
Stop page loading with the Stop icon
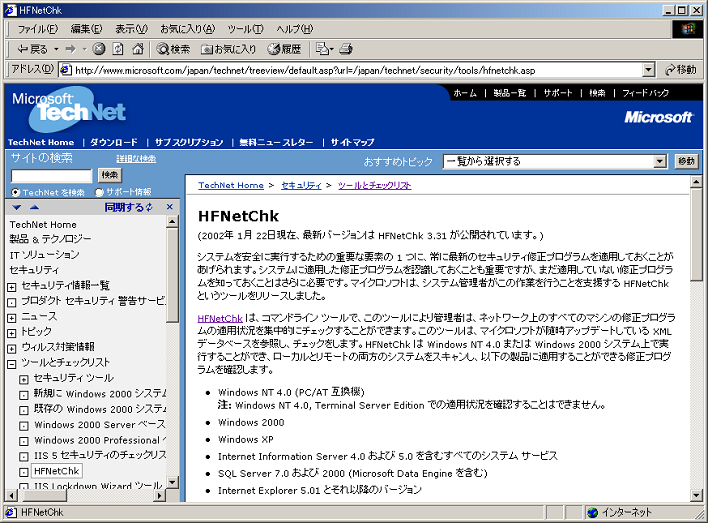99,49
